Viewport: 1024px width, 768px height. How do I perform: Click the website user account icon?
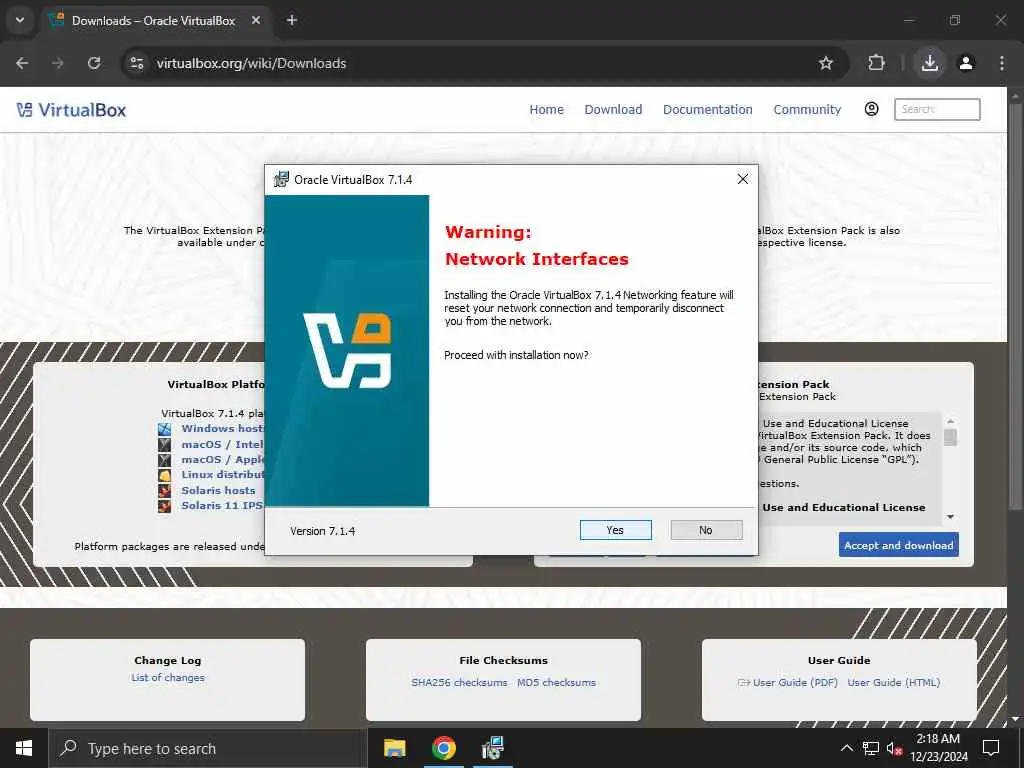(871, 109)
